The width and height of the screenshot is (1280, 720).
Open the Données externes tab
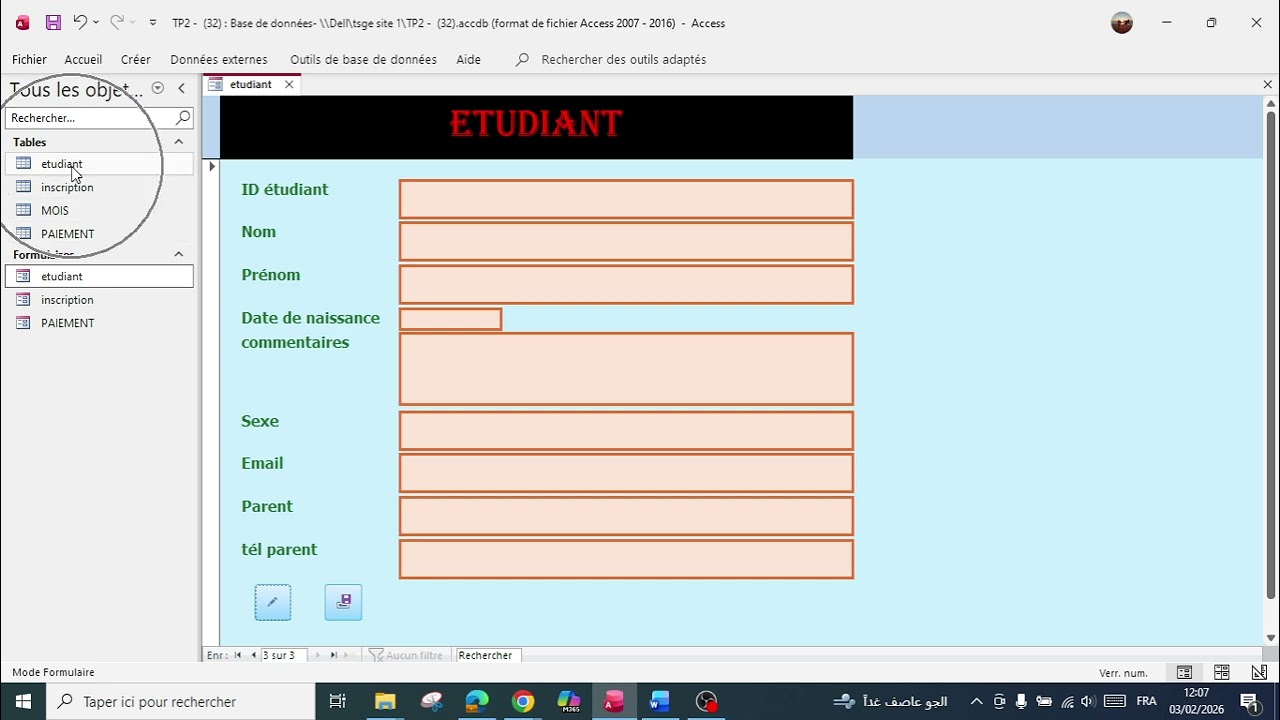click(x=219, y=59)
